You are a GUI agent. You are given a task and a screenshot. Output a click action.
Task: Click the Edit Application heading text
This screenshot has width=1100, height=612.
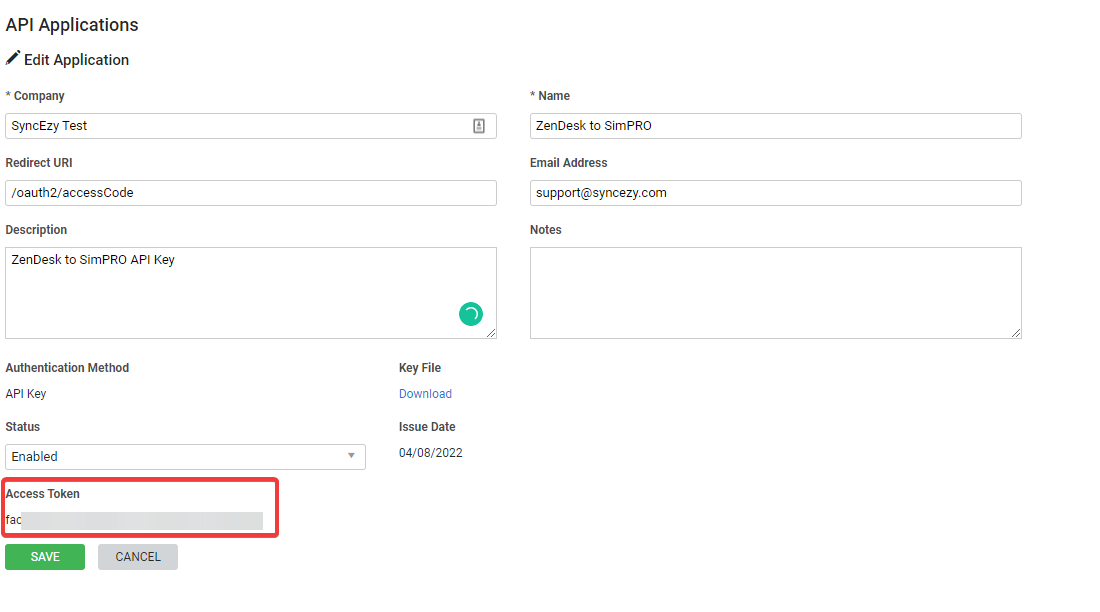pos(76,60)
